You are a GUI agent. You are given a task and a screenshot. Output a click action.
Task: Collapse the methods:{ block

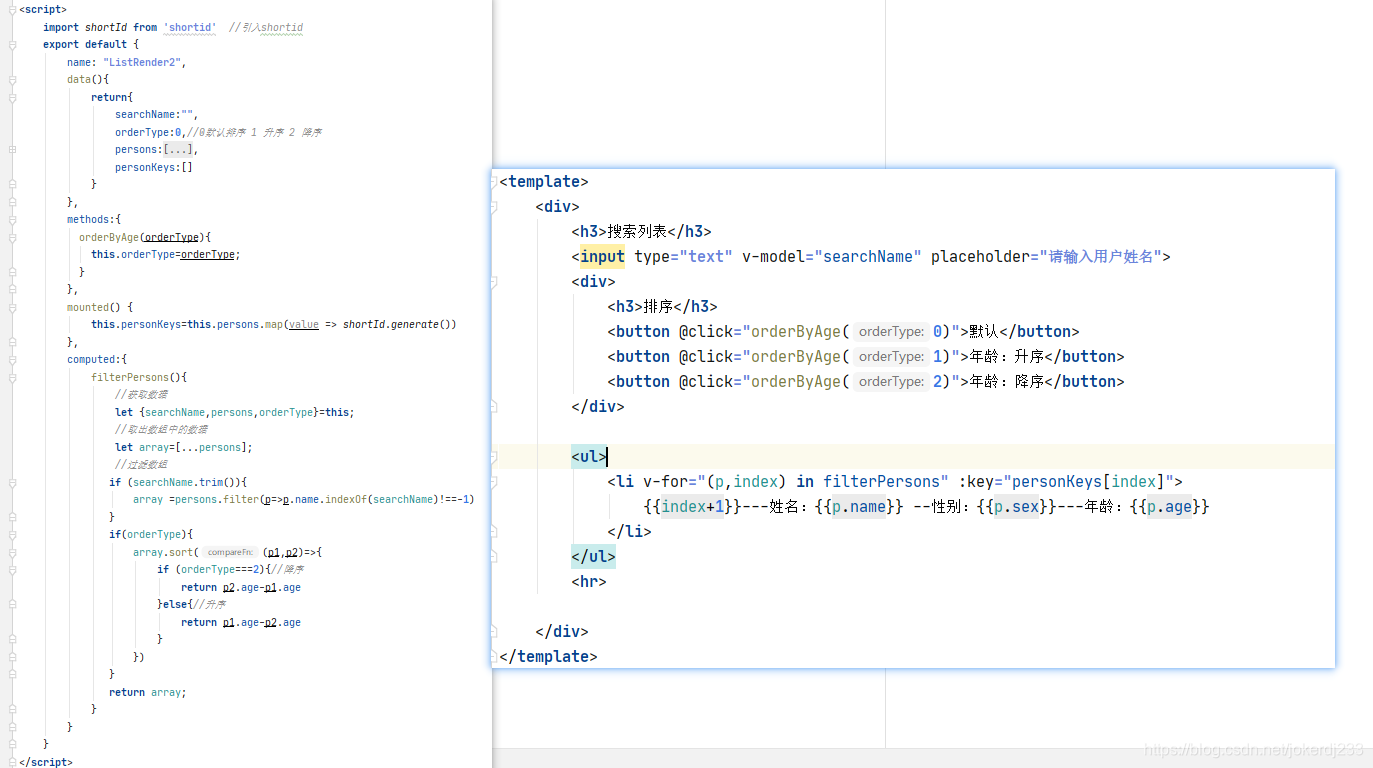[x=12, y=220]
